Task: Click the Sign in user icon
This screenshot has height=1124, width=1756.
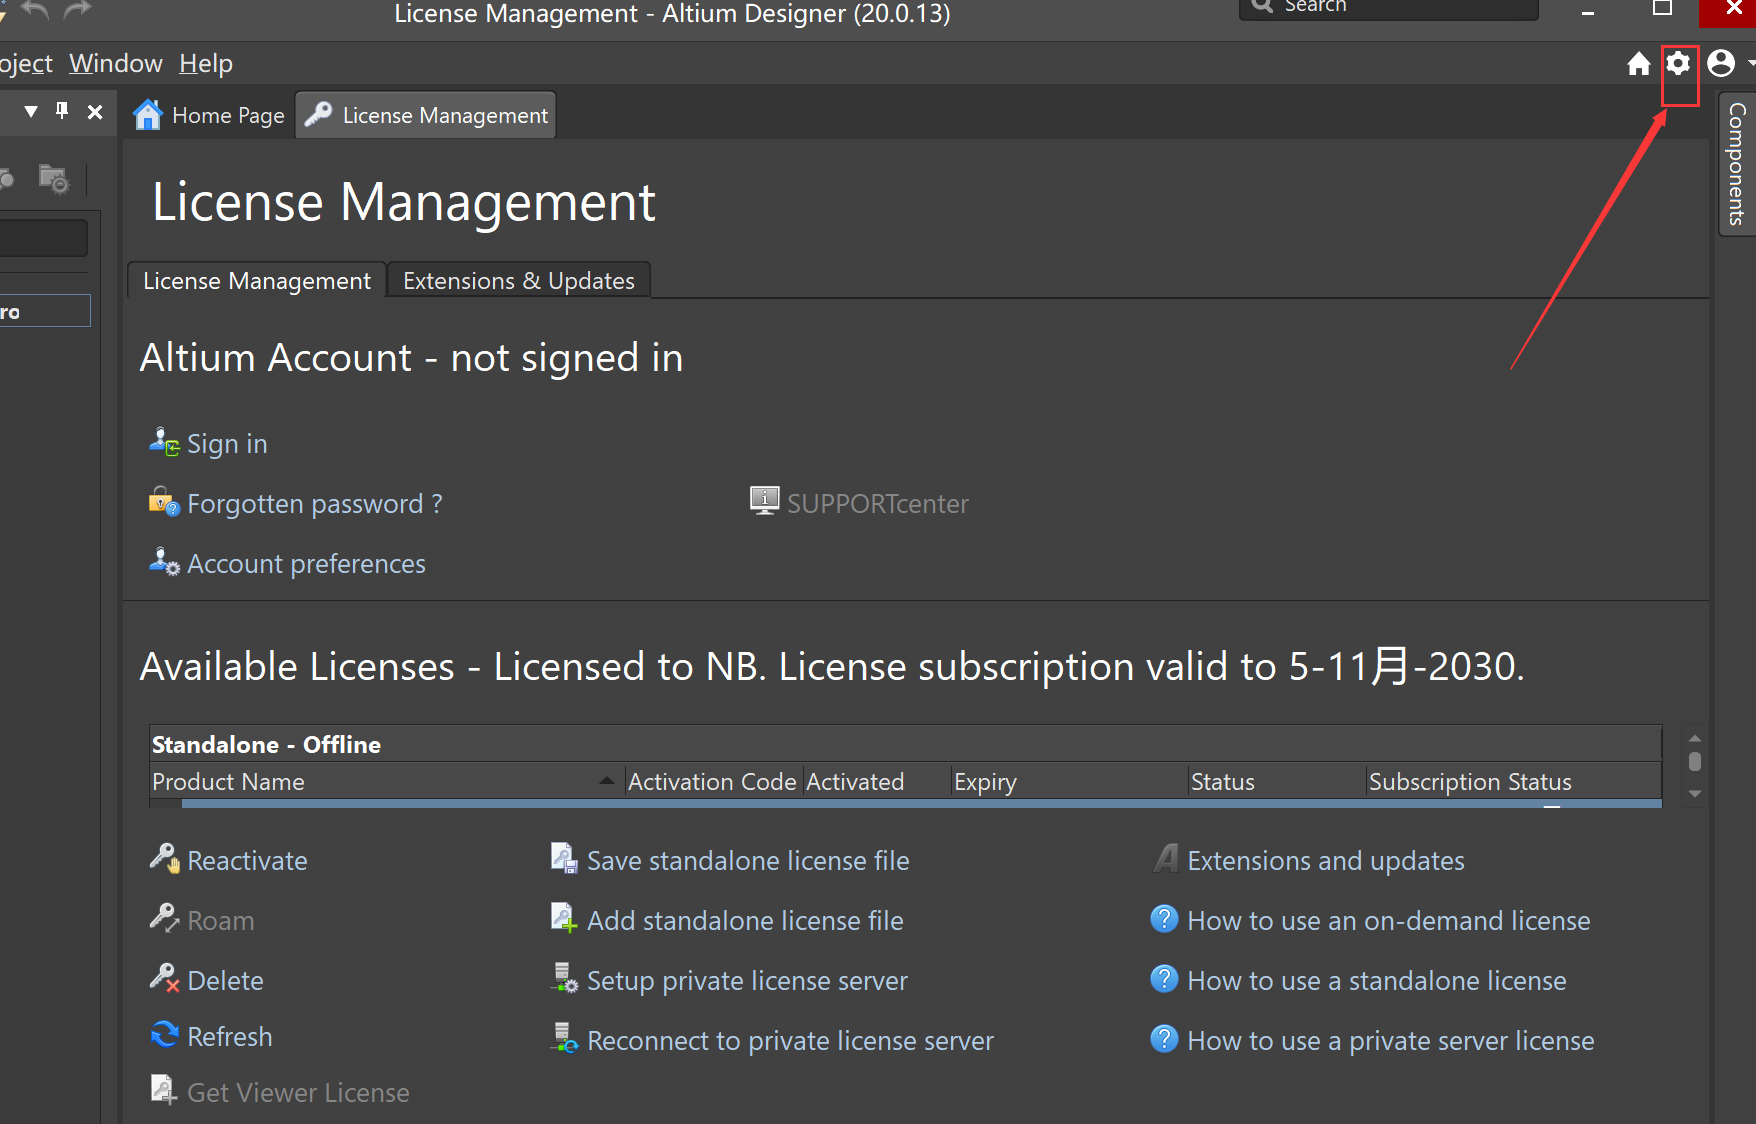Action: [164, 442]
